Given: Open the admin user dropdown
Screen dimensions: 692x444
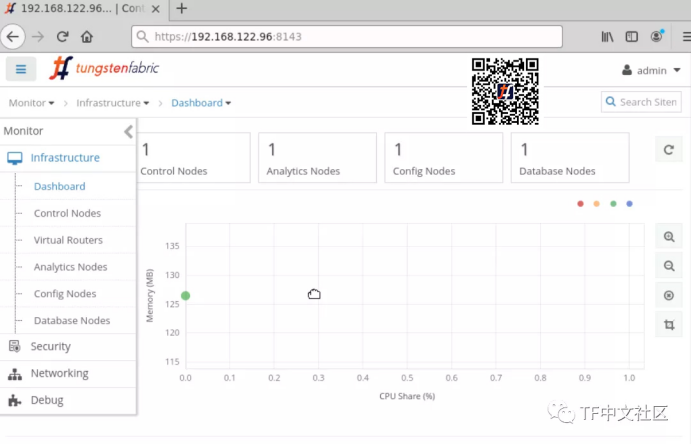Looking at the screenshot, I should point(651,70).
